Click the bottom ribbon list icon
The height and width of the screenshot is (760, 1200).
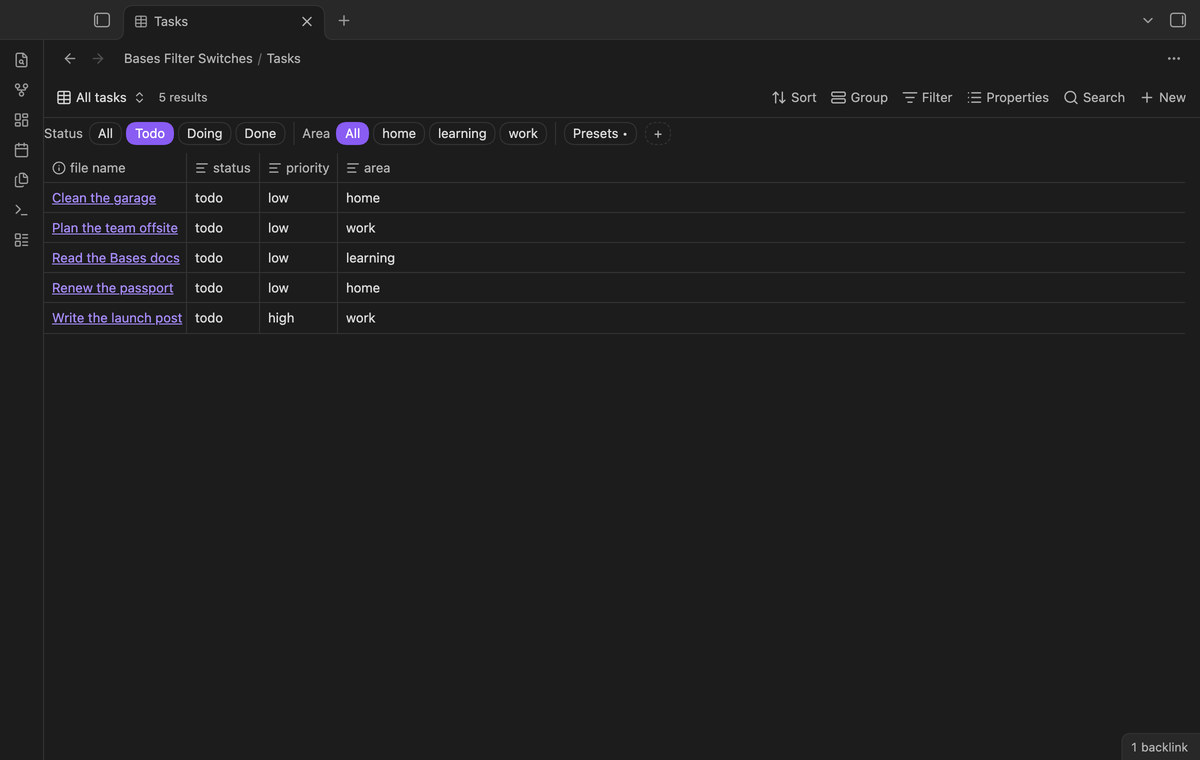point(21,240)
